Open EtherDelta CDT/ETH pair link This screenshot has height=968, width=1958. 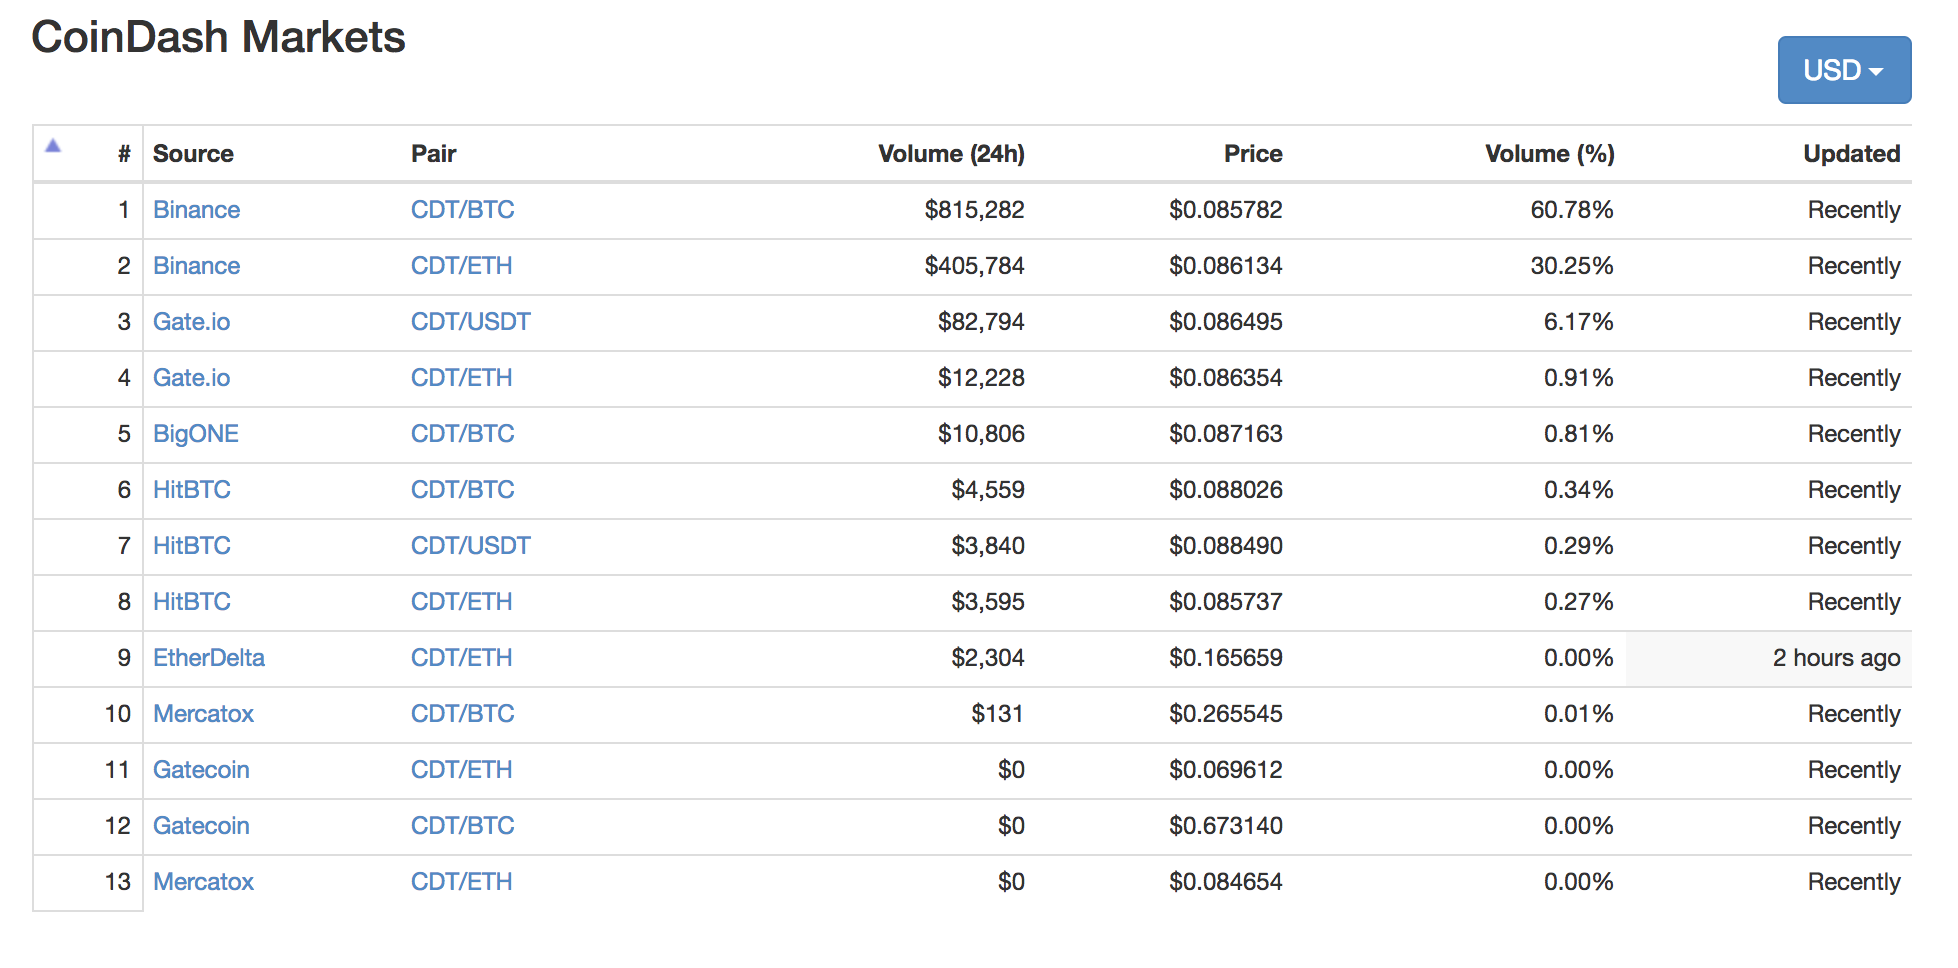tap(461, 658)
